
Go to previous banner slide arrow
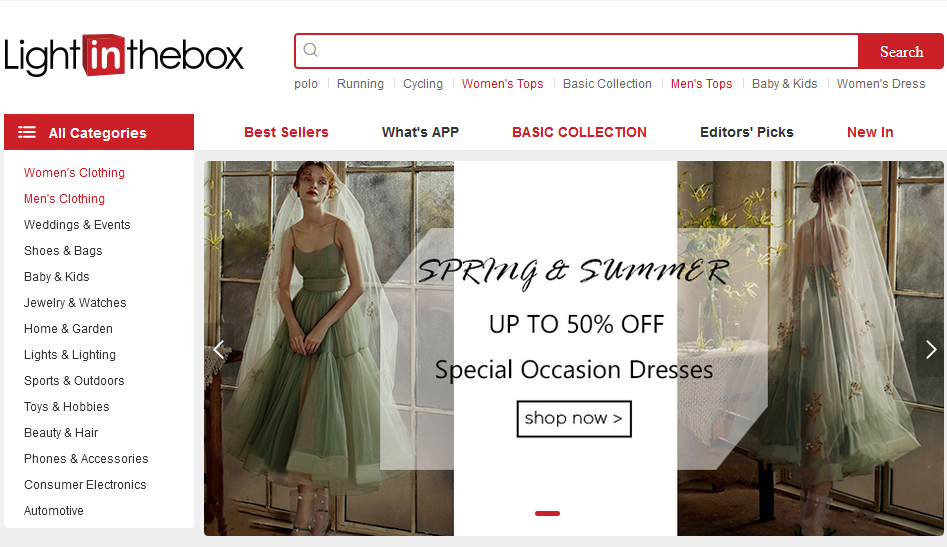point(219,349)
